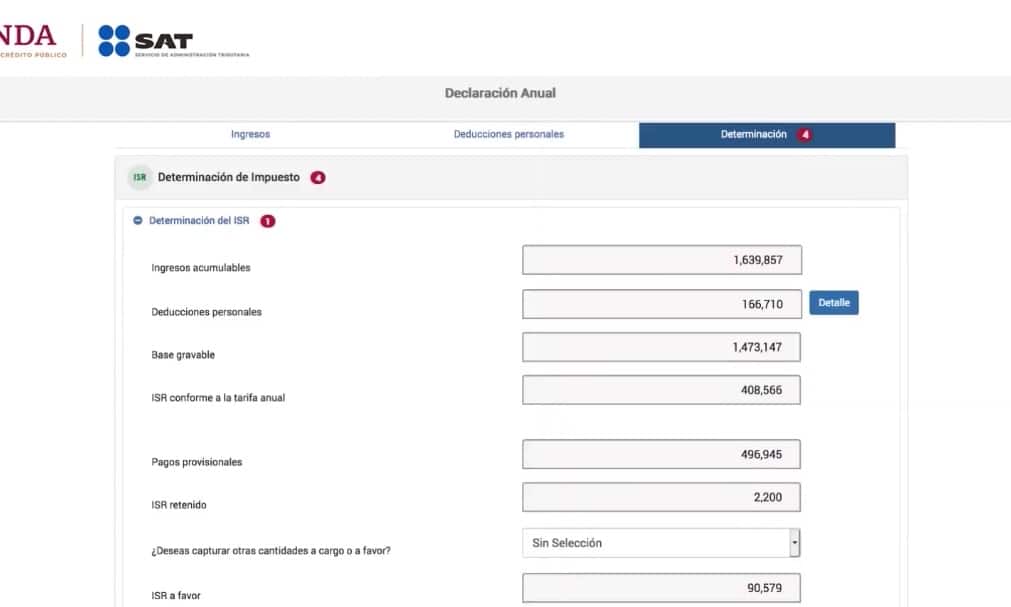
Task: Open the otras cantidades dropdown arrow
Action: [x=795, y=543]
